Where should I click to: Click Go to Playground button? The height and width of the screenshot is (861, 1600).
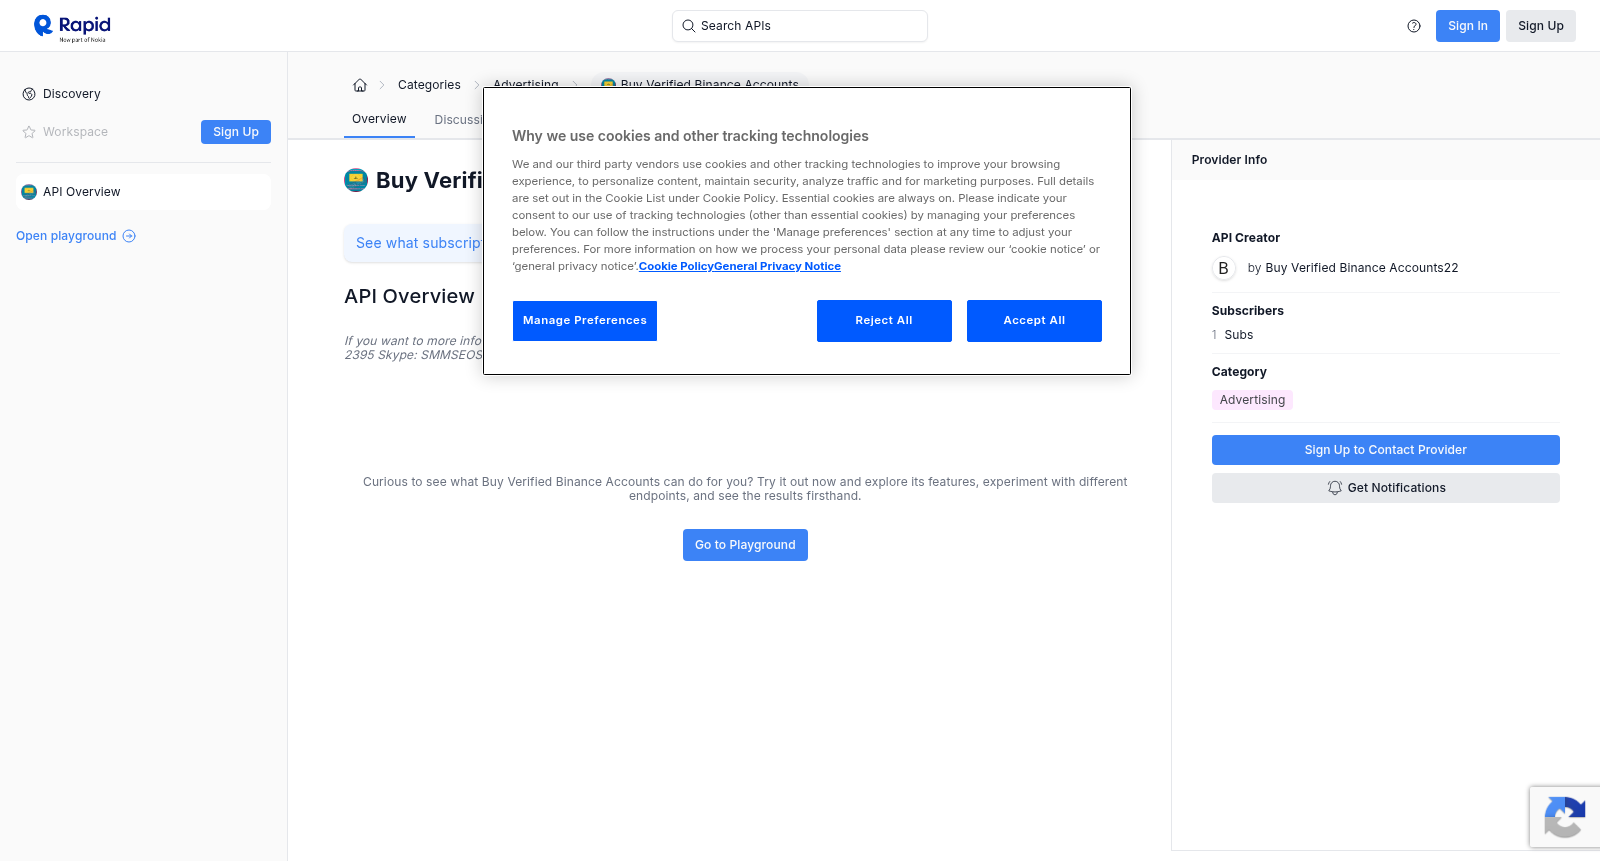point(745,545)
